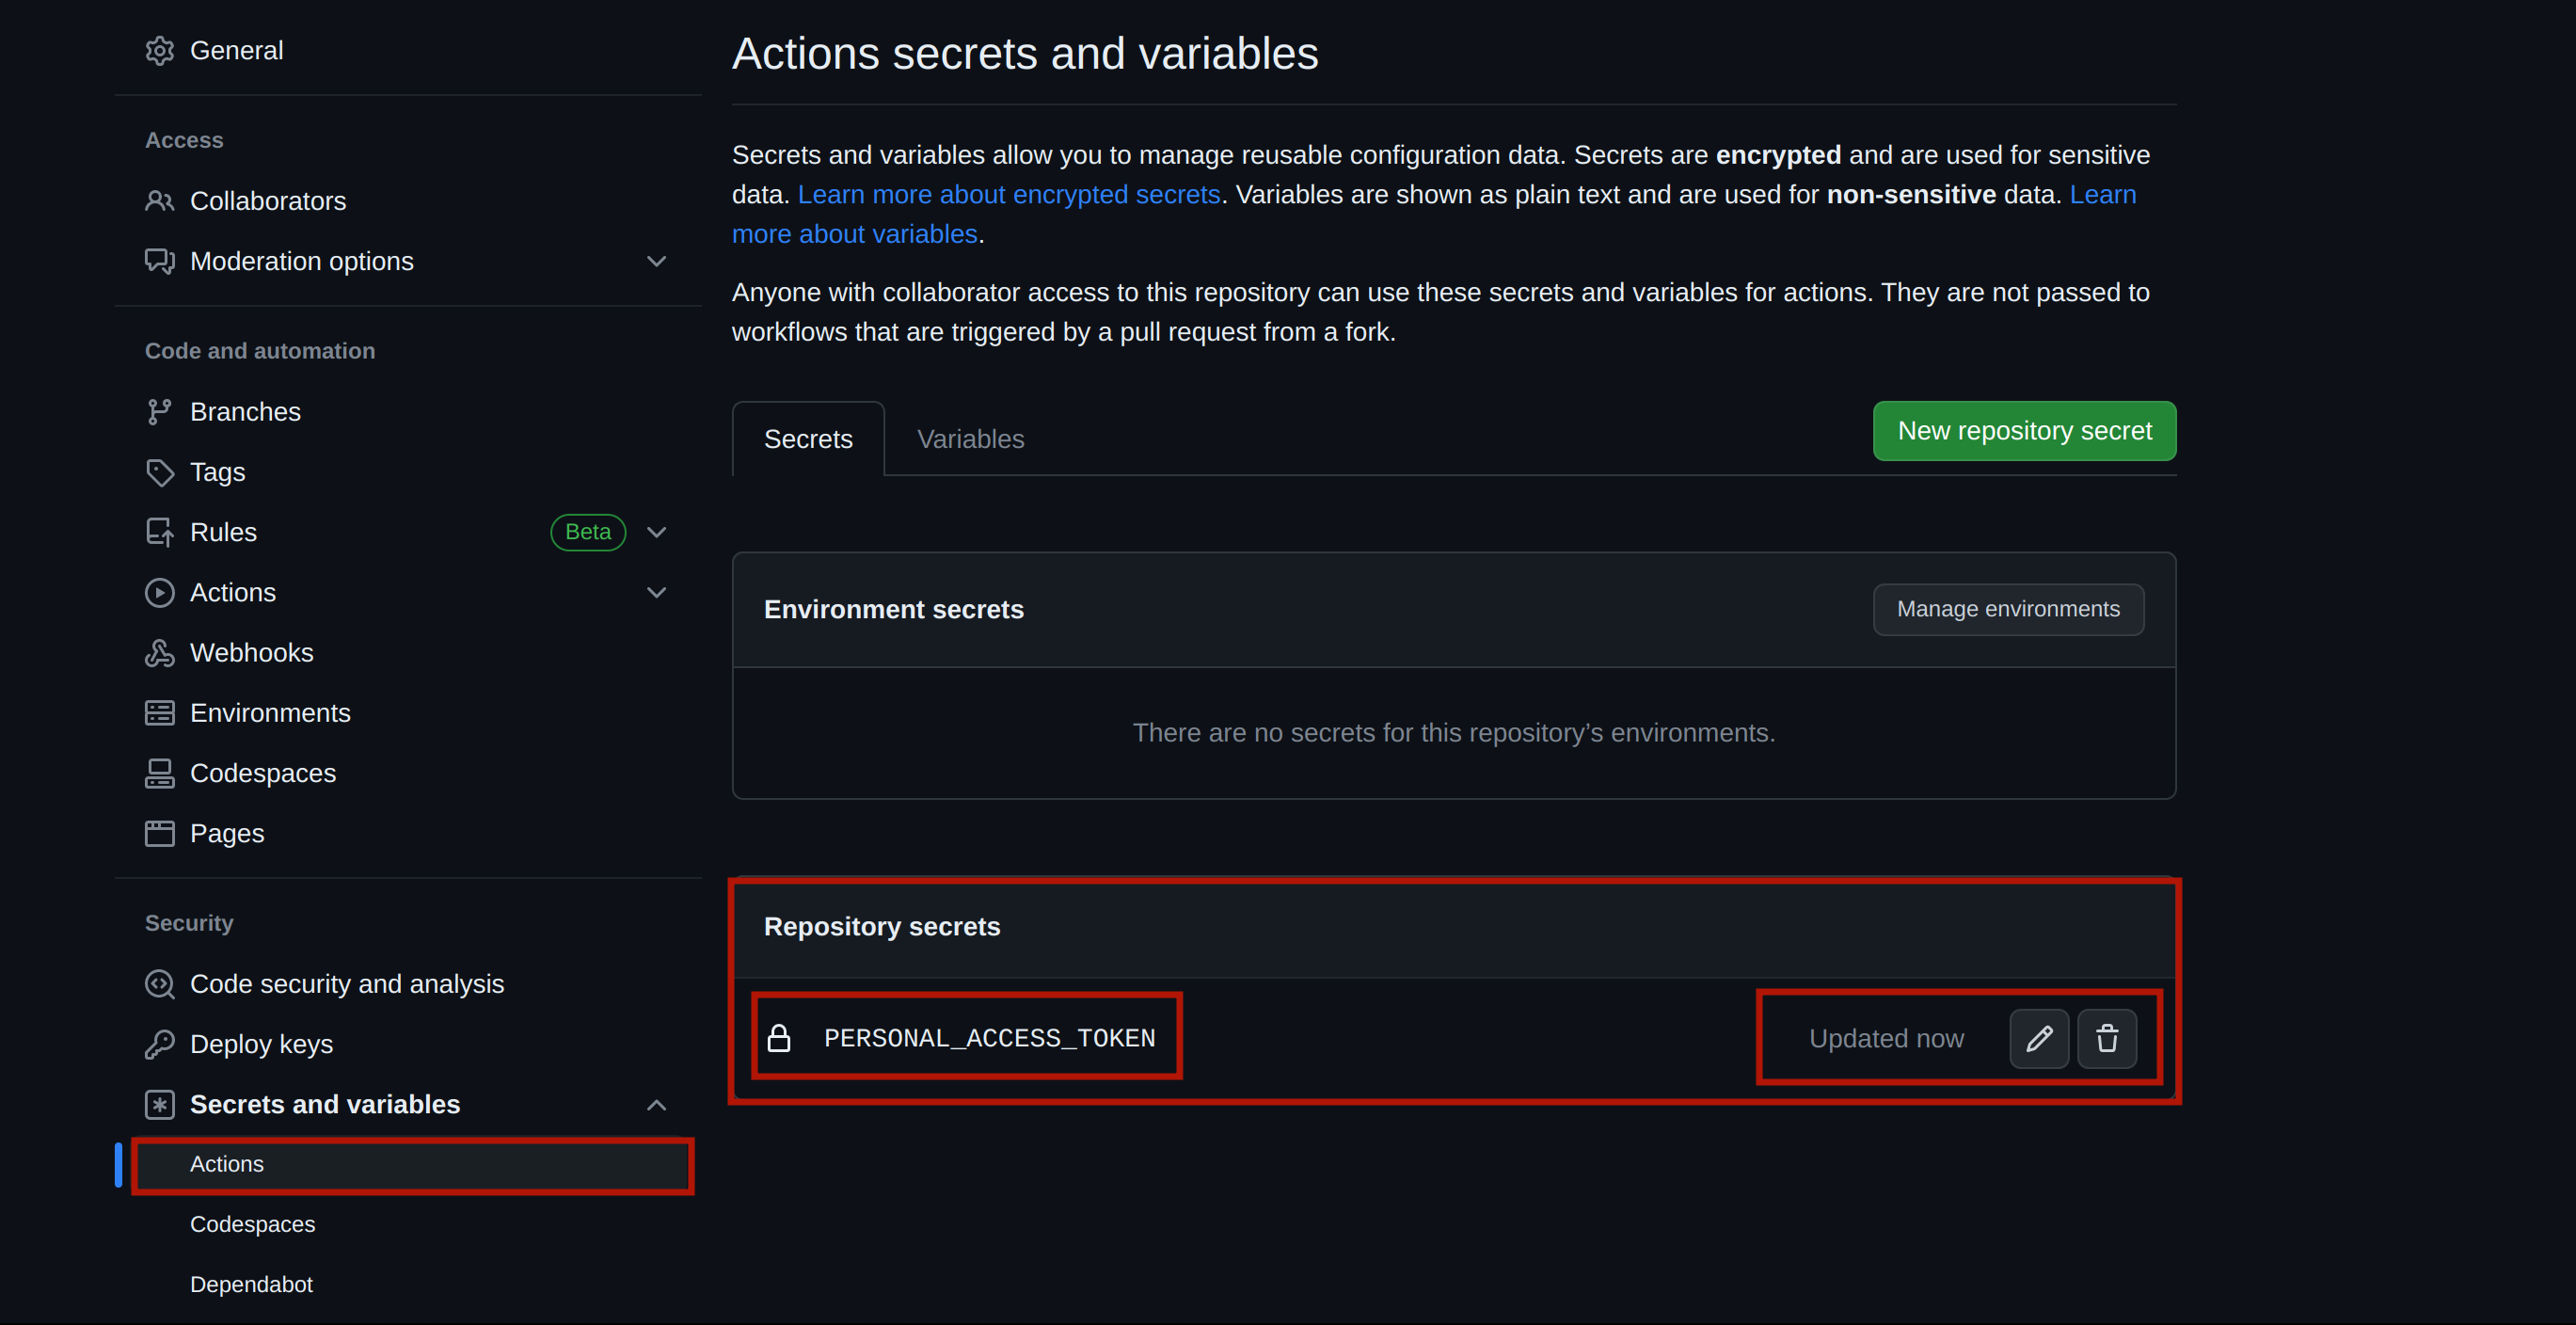Click the Codespaces icon under Code and automation
This screenshot has width=2576, height=1325.
159,773
